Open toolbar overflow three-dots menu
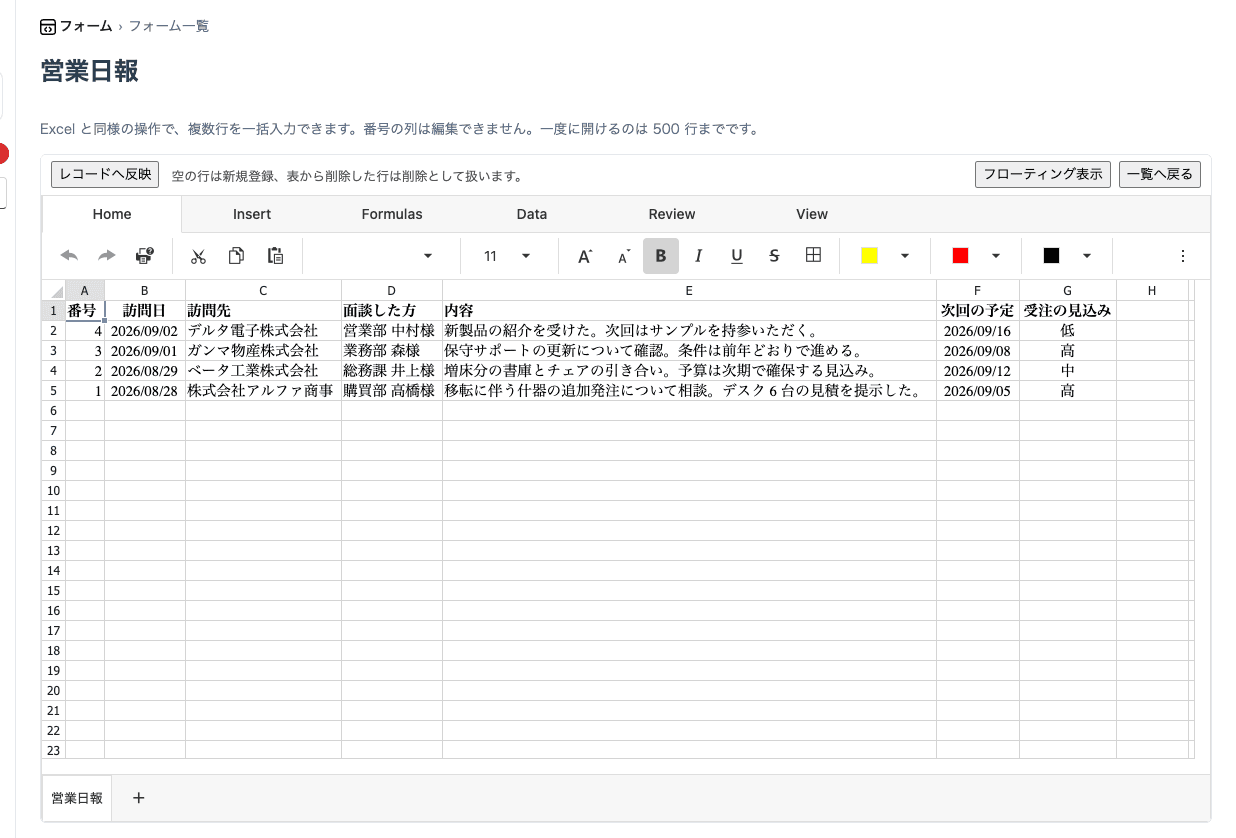Image resolution: width=1236 pixels, height=838 pixels. click(1183, 256)
